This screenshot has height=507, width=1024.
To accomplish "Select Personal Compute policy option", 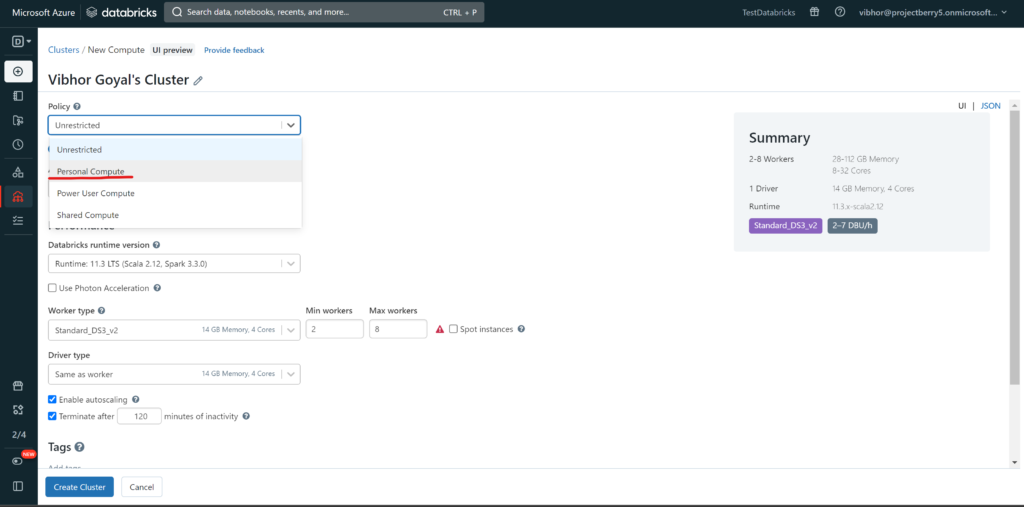I will click(x=175, y=172).
